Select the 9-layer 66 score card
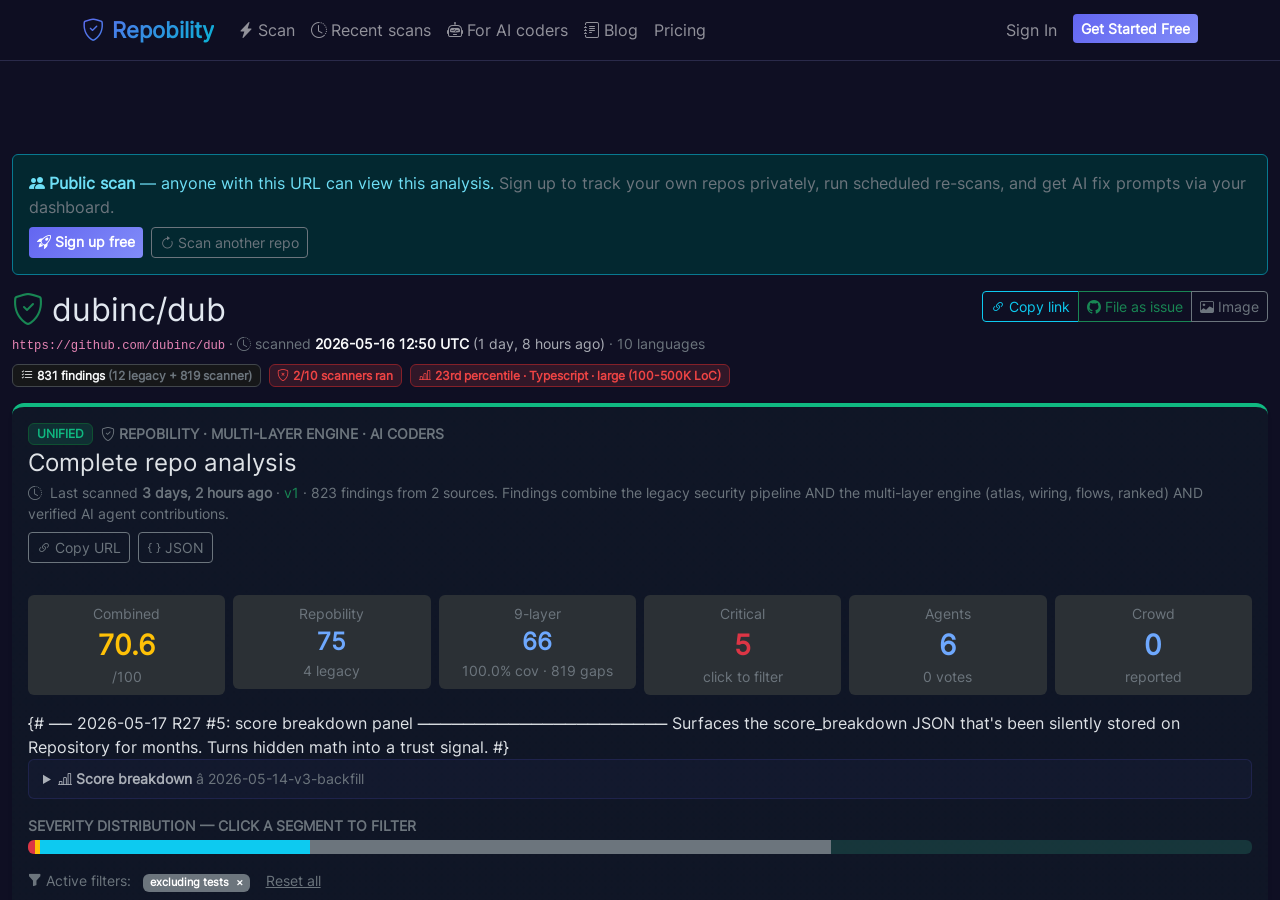The width and height of the screenshot is (1280, 900). [537, 642]
